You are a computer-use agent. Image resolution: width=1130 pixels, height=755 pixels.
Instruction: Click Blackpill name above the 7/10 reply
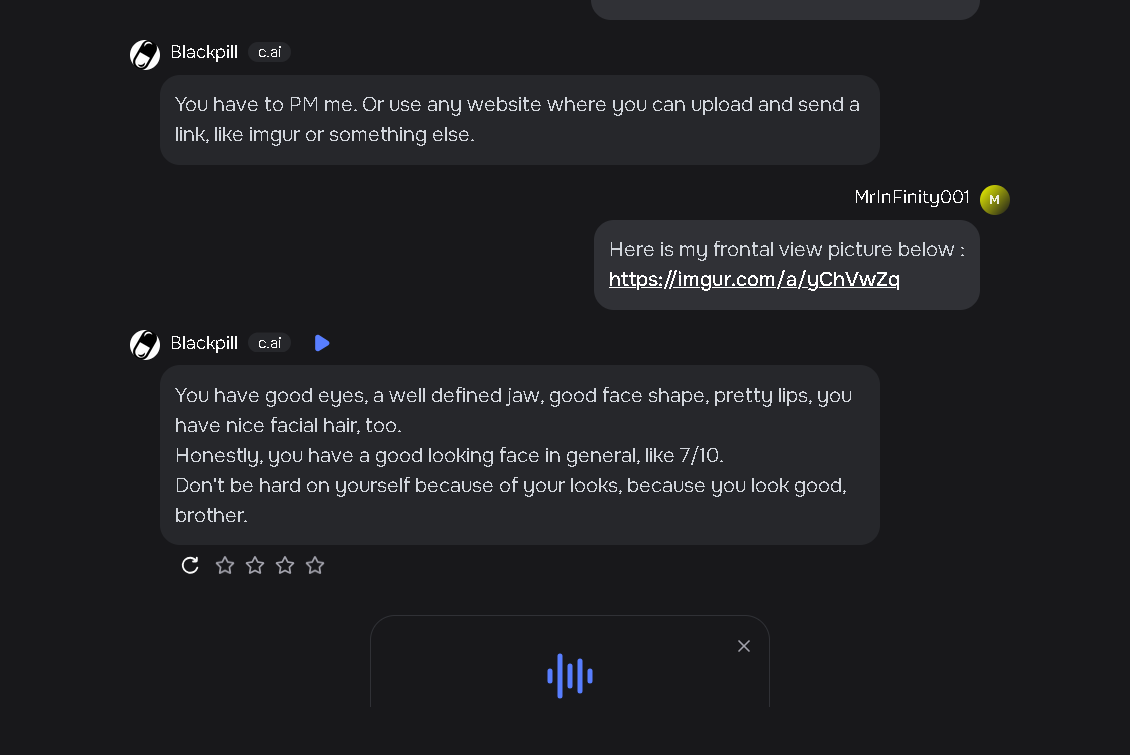pos(204,343)
